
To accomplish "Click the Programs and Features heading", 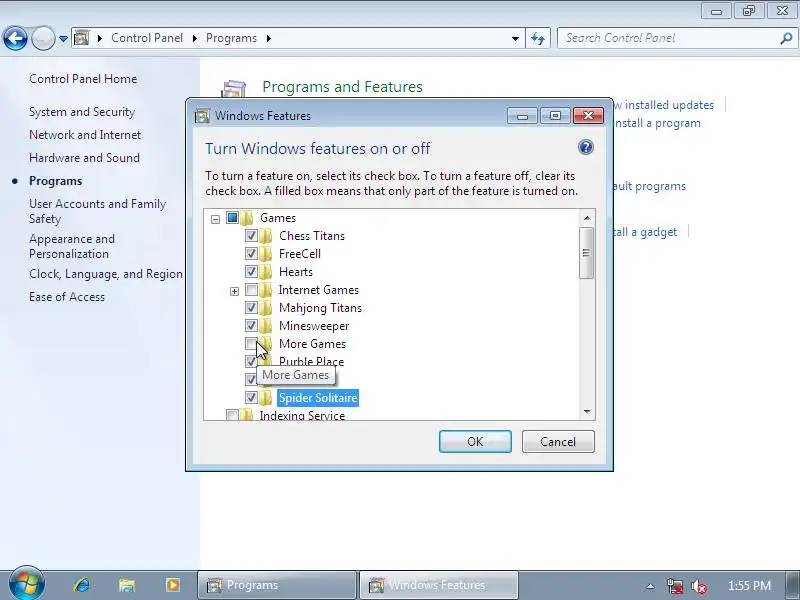I will click(342, 87).
